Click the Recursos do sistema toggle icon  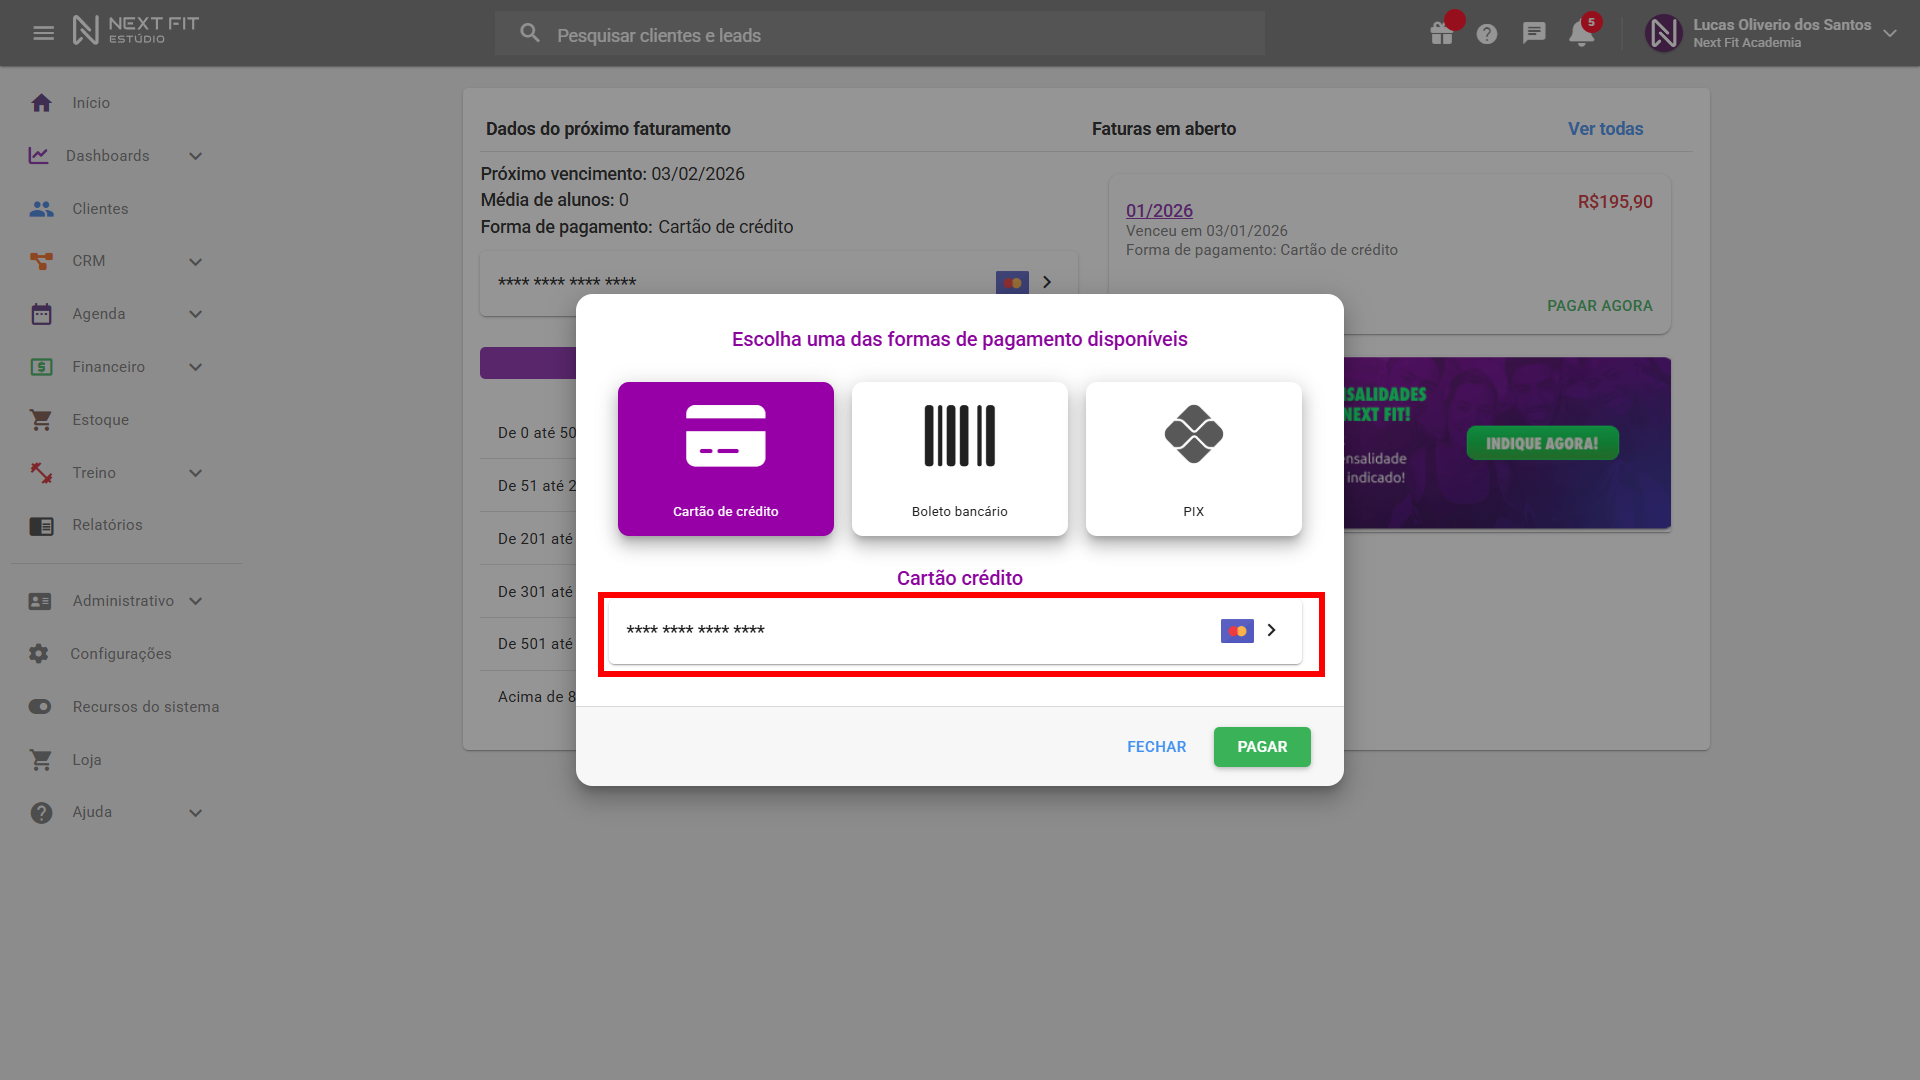[40, 707]
